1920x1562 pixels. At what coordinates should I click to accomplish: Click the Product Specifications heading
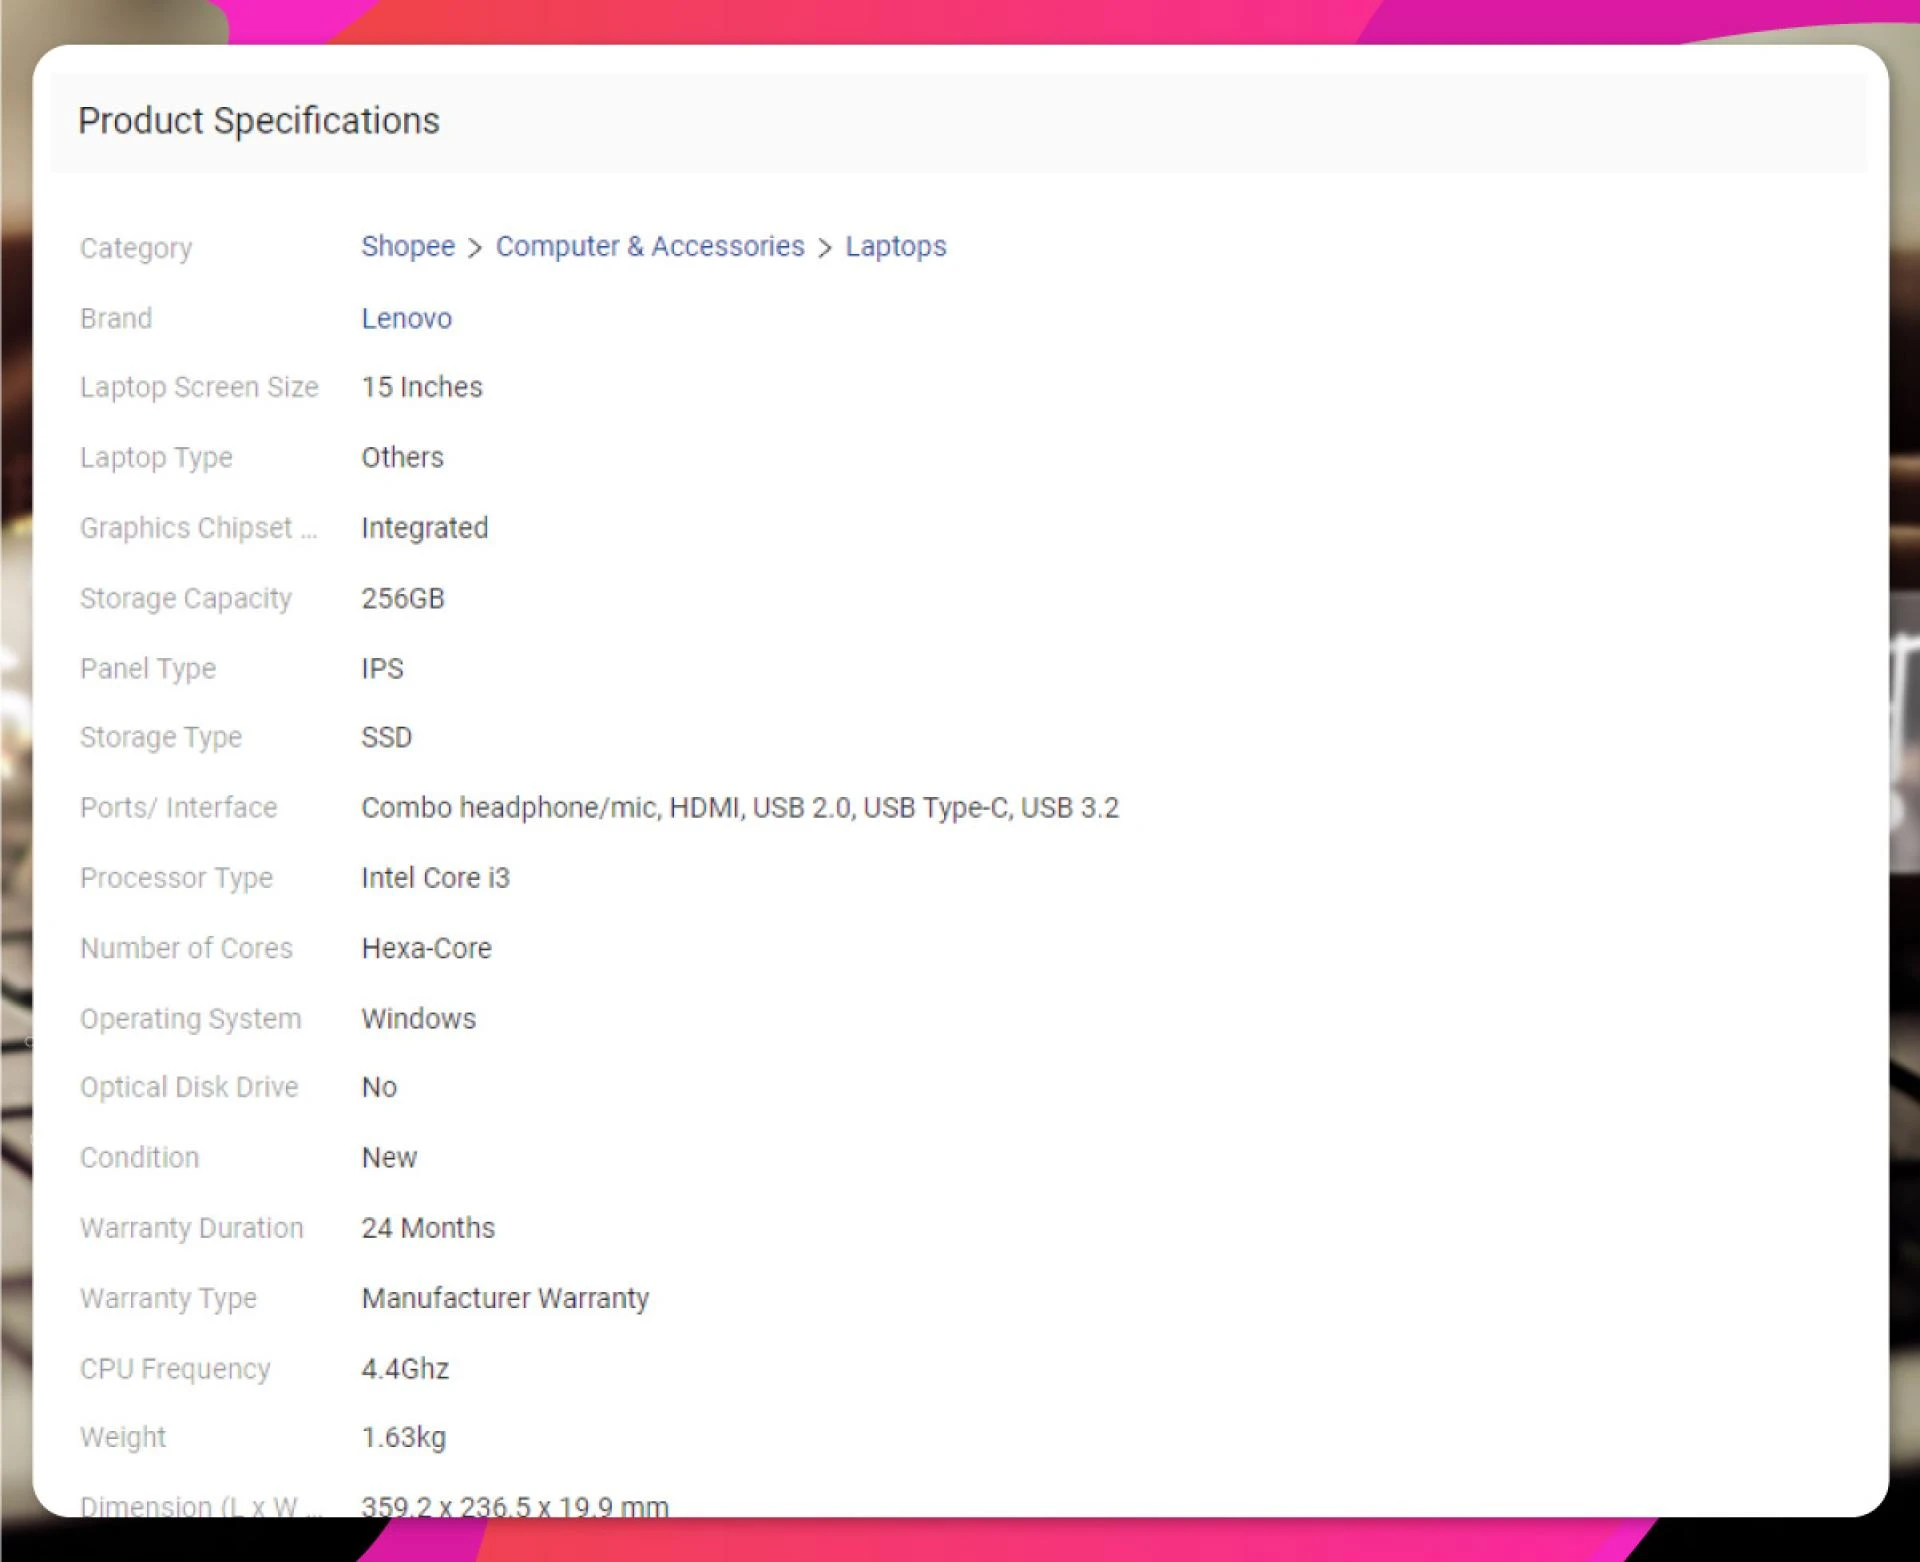pyautogui.click(x=259, y=121)
